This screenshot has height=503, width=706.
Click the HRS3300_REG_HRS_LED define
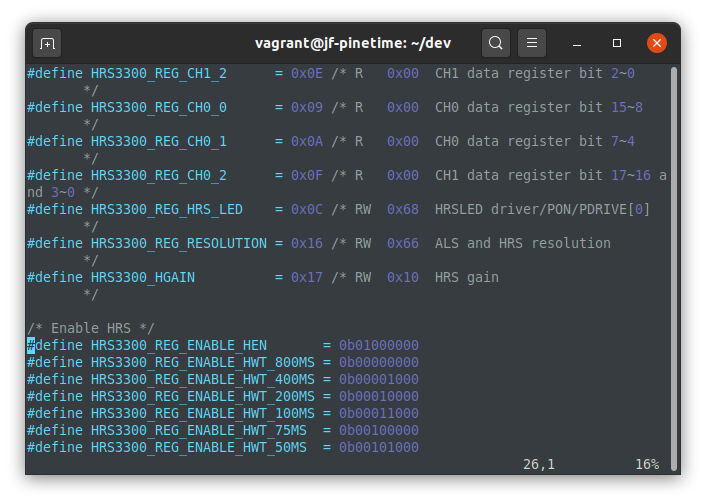pos(167,209)
